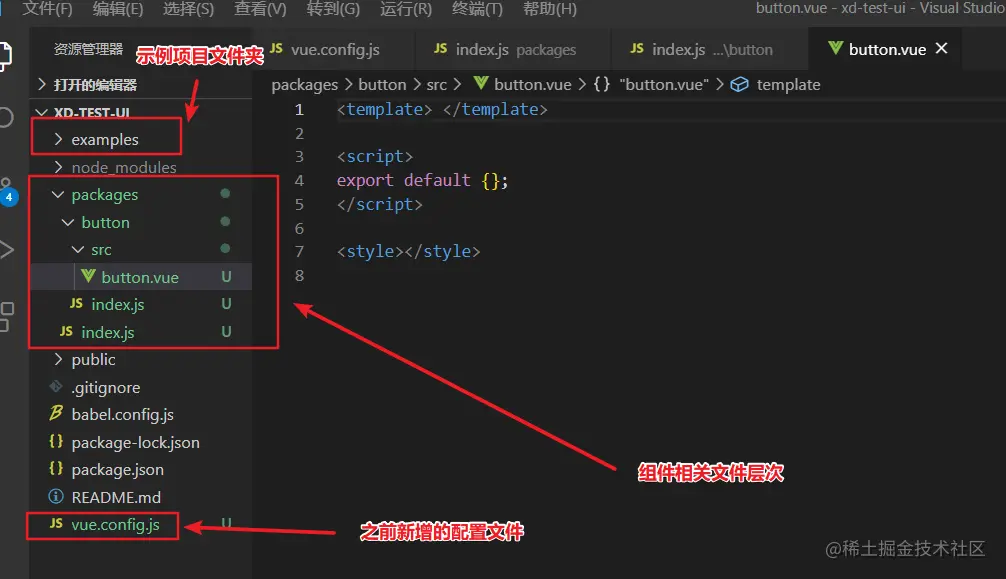Click the JS icon on index.js packages tab
Viewport: 1006px width, 579px height.
pos(440,49)
